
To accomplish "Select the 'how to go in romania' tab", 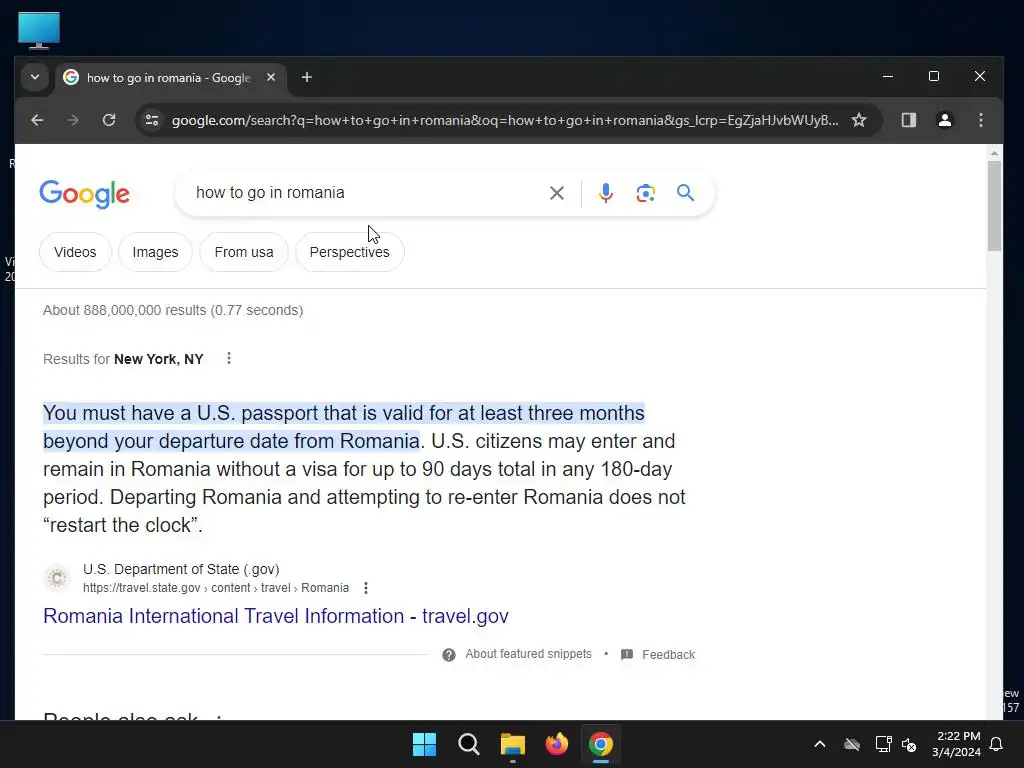I will (168, 78).
